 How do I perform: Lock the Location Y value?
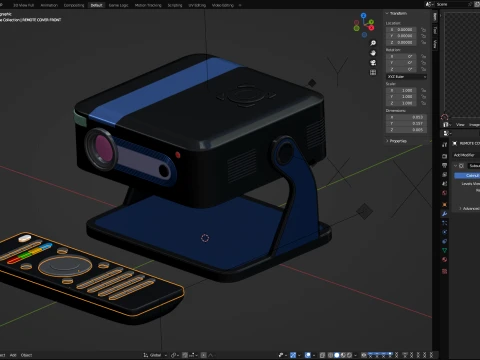pyautogui.click(x=423, y=36)
